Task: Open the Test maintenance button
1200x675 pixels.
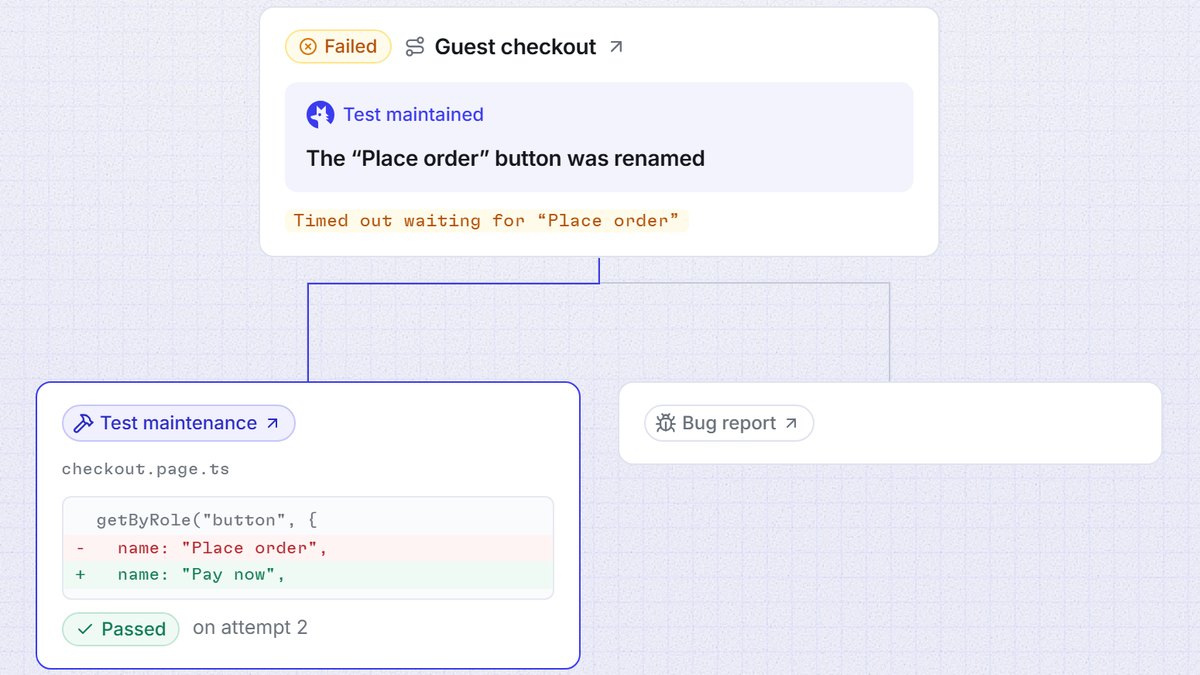Action: (179, 423)
